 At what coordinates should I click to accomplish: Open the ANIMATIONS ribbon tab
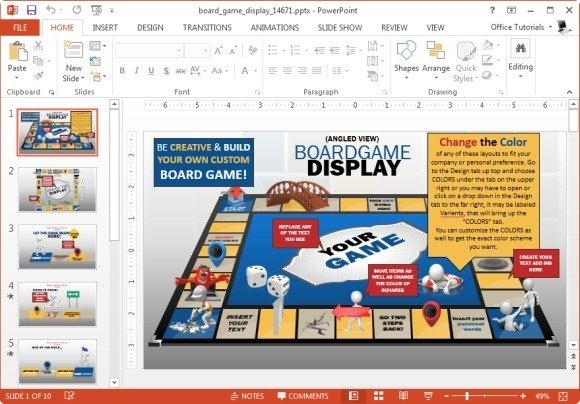coord(274,28)
